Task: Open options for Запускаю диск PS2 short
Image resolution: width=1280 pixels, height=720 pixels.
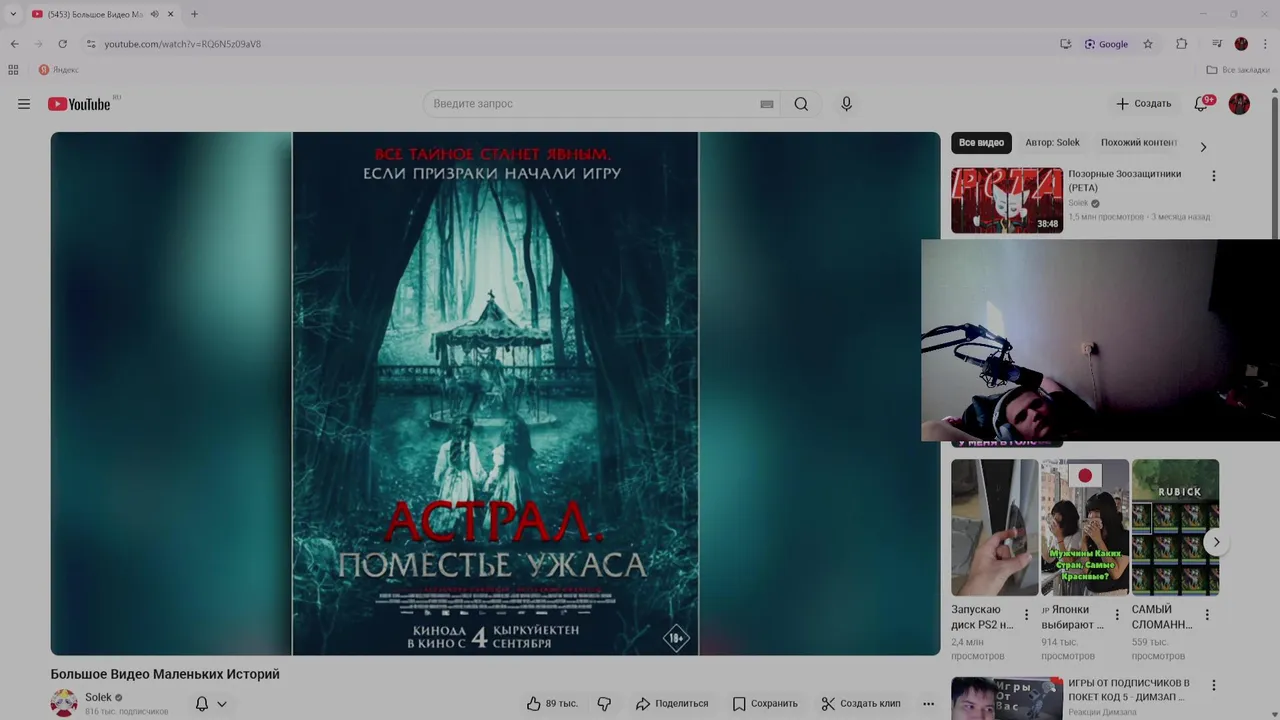Action: point(1027,614)
